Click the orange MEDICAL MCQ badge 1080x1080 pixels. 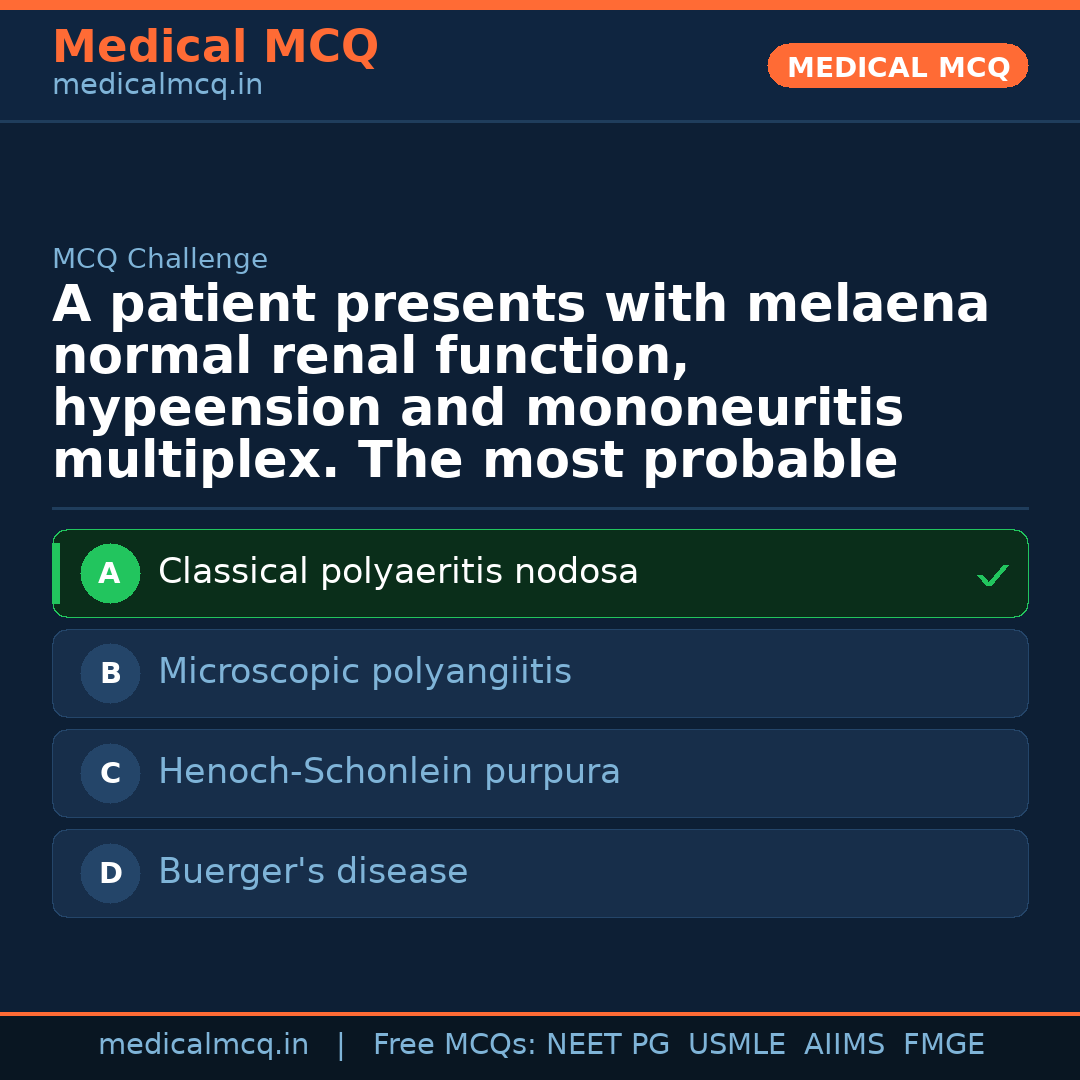point(898,67)
